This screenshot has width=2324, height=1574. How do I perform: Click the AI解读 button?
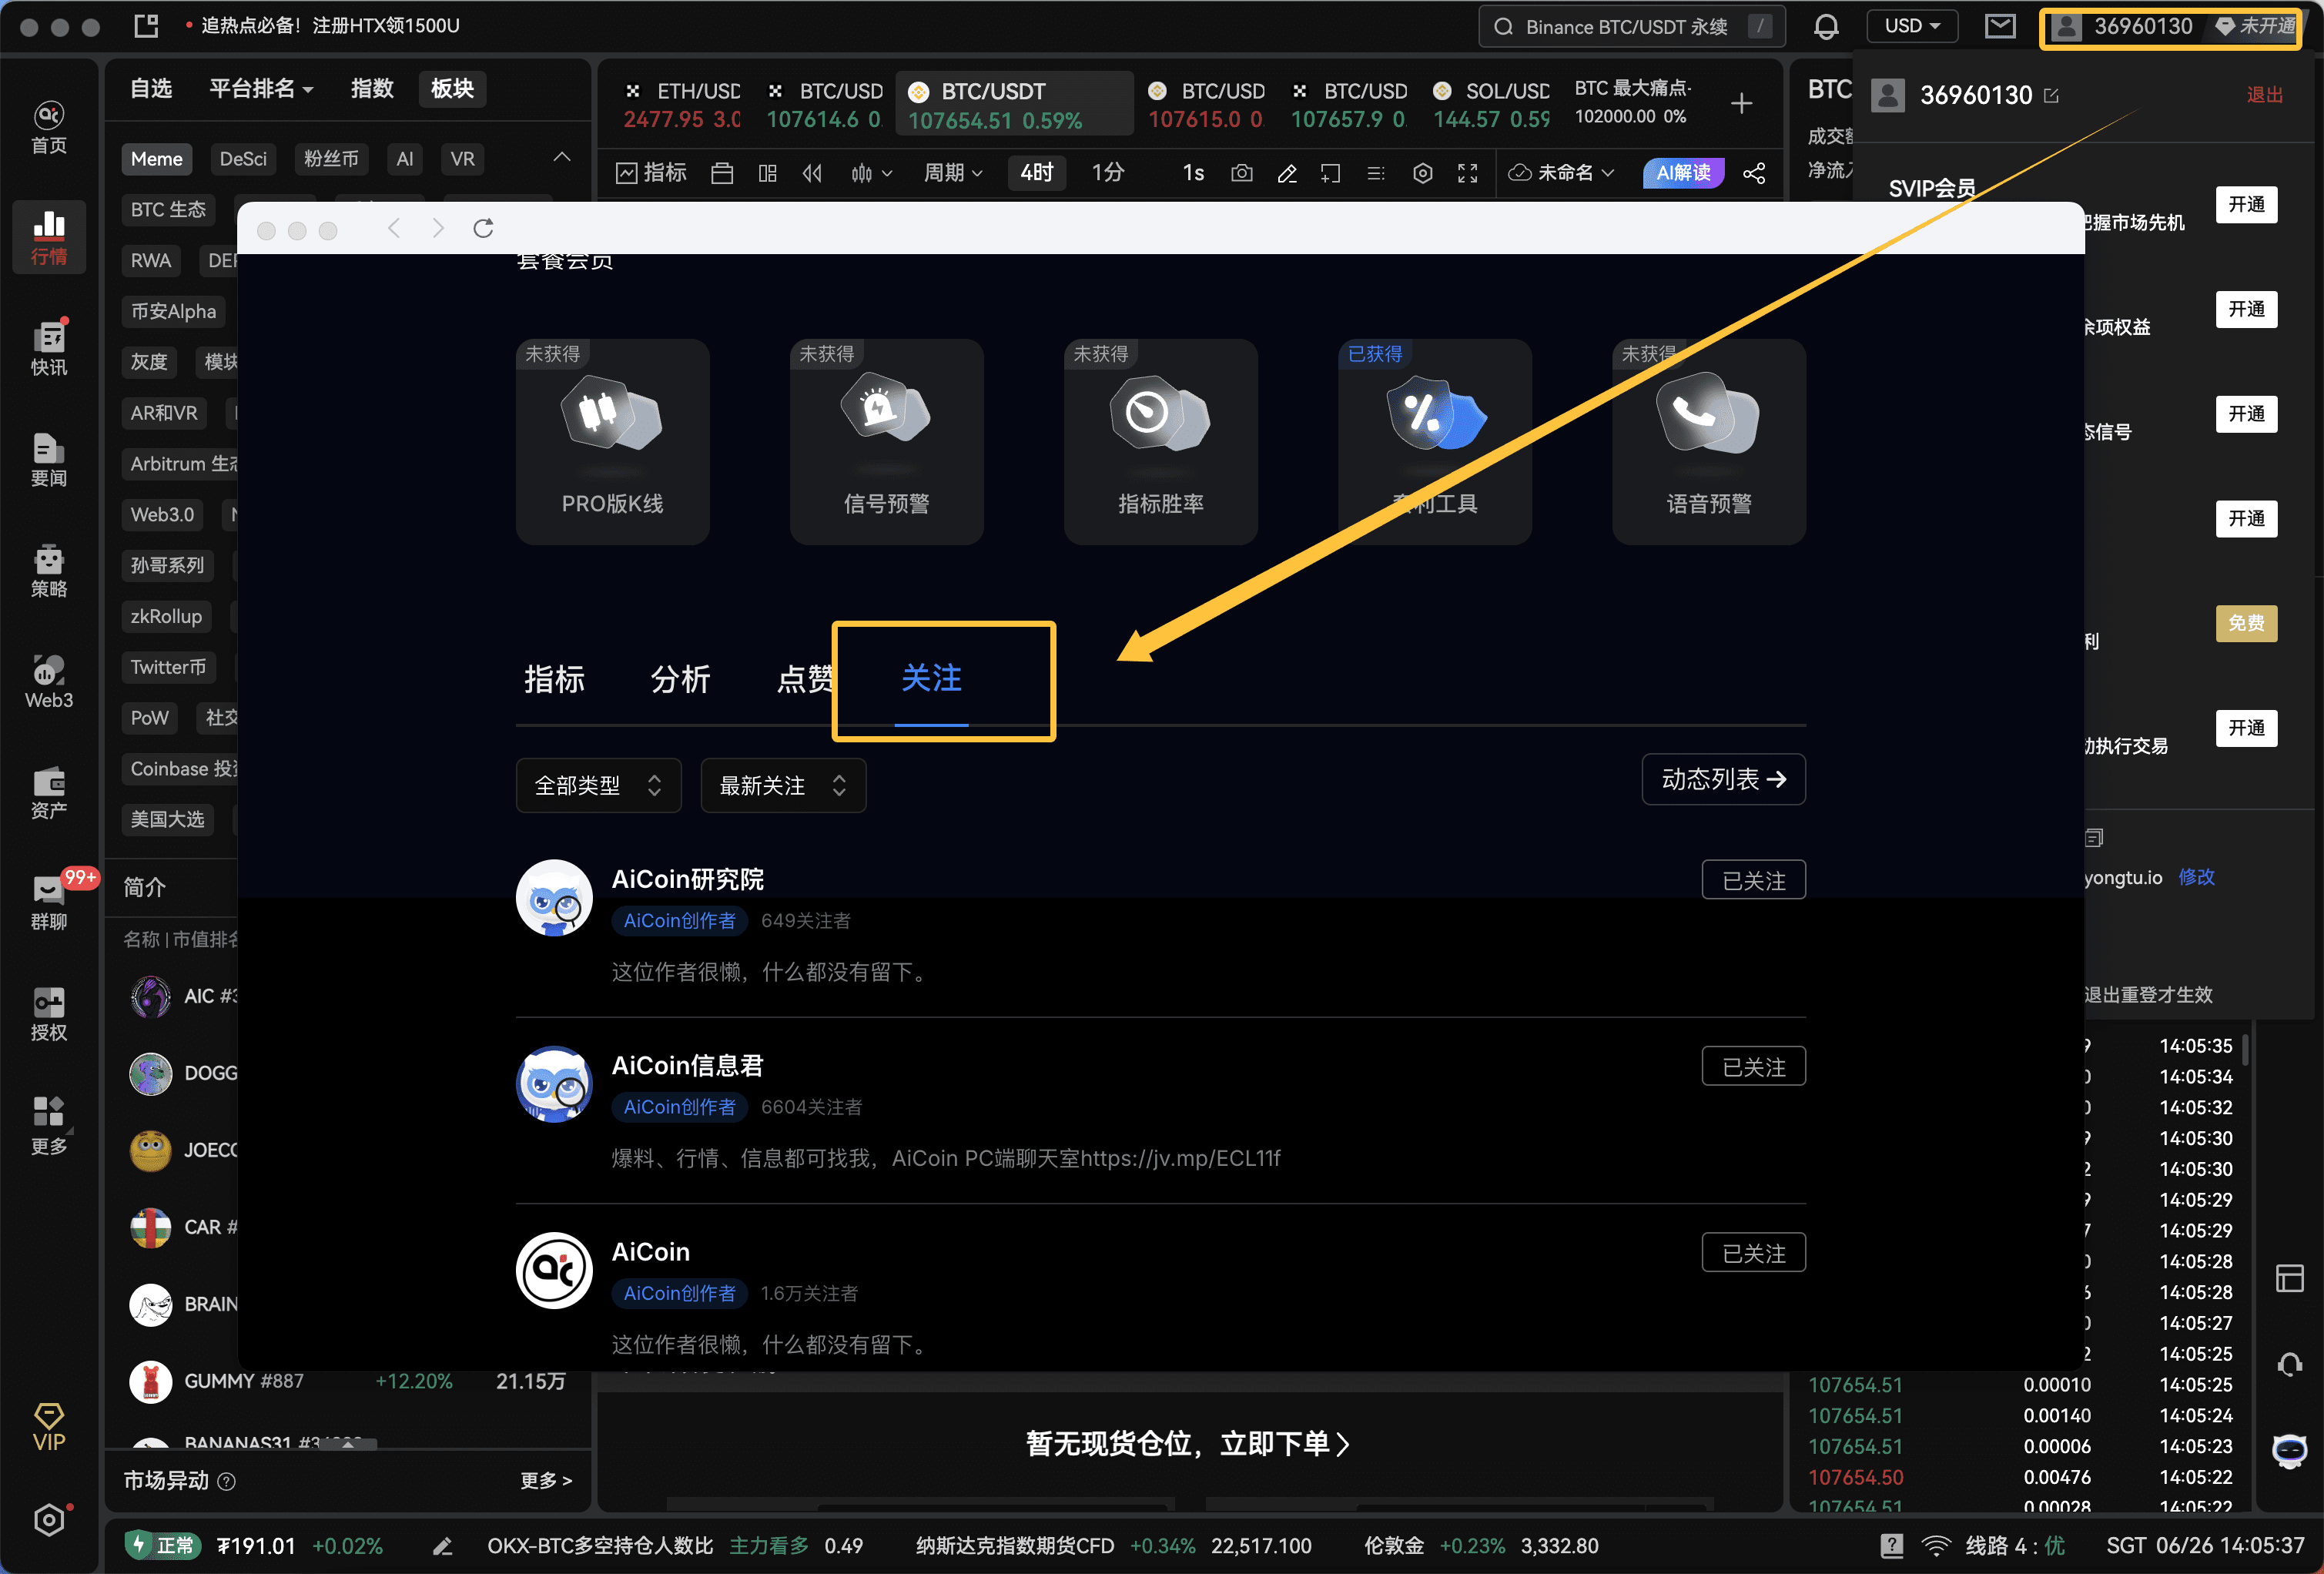coord(1683,173)
